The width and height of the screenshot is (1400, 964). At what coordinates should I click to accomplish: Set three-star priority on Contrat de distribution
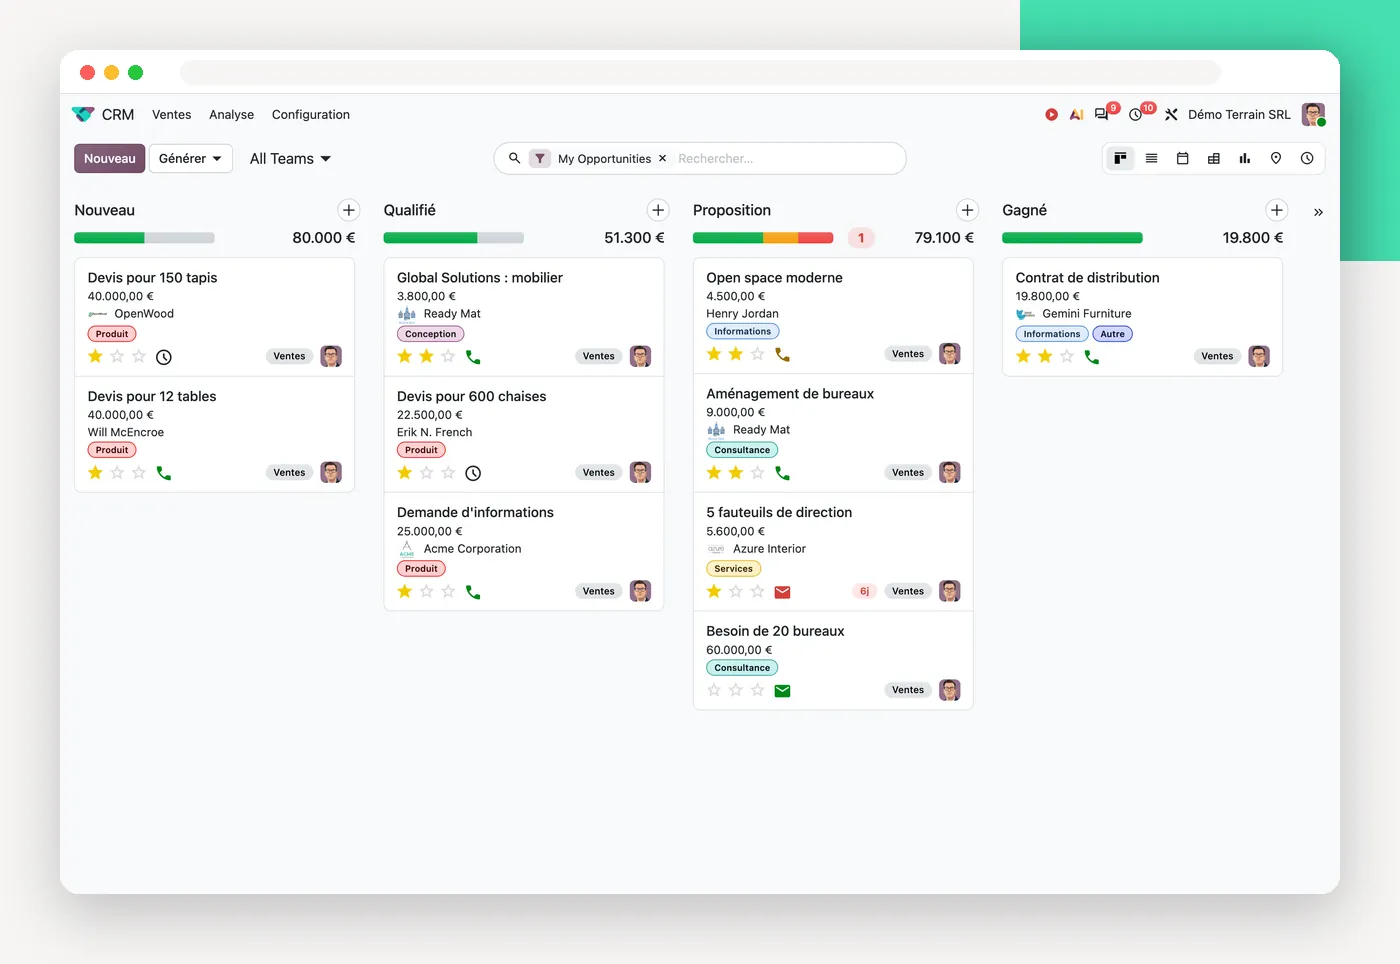1067,357
